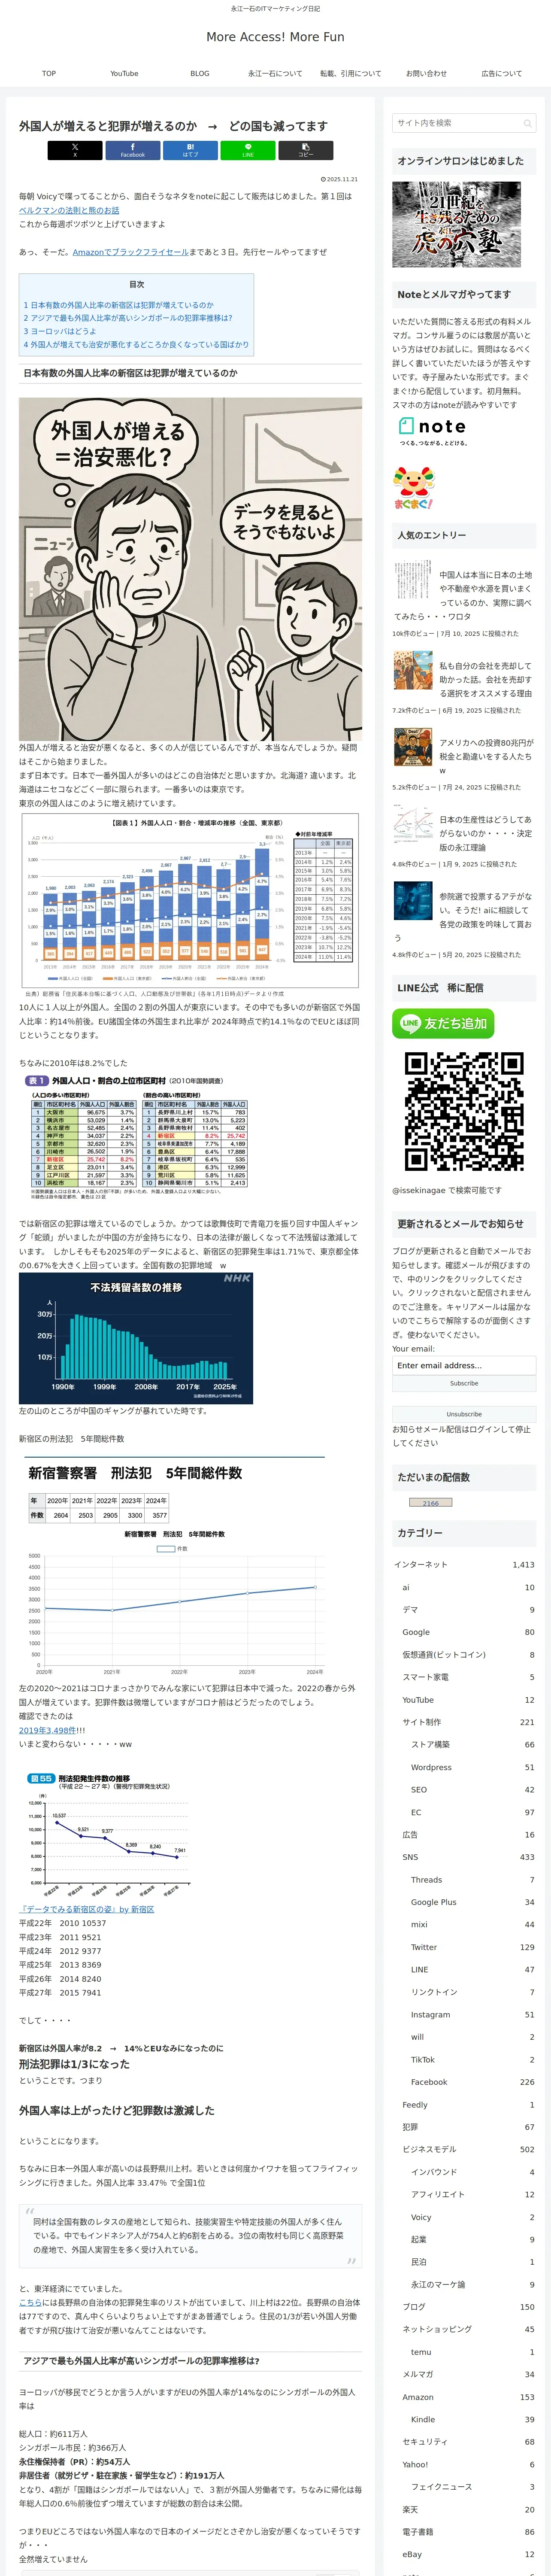Open the こちら link about 長野県 crime list
Image resolution: width=551 pixels, height=2576 pixels.
(x=31, y=2302)
